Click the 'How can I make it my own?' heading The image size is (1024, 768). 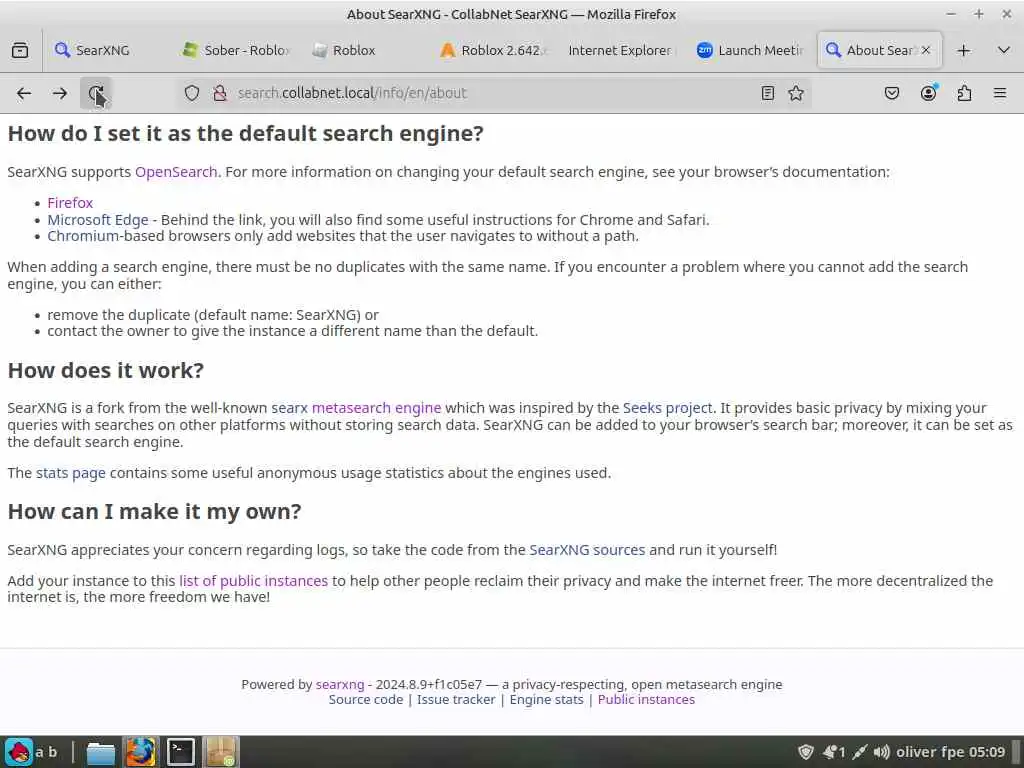(154, 511)
